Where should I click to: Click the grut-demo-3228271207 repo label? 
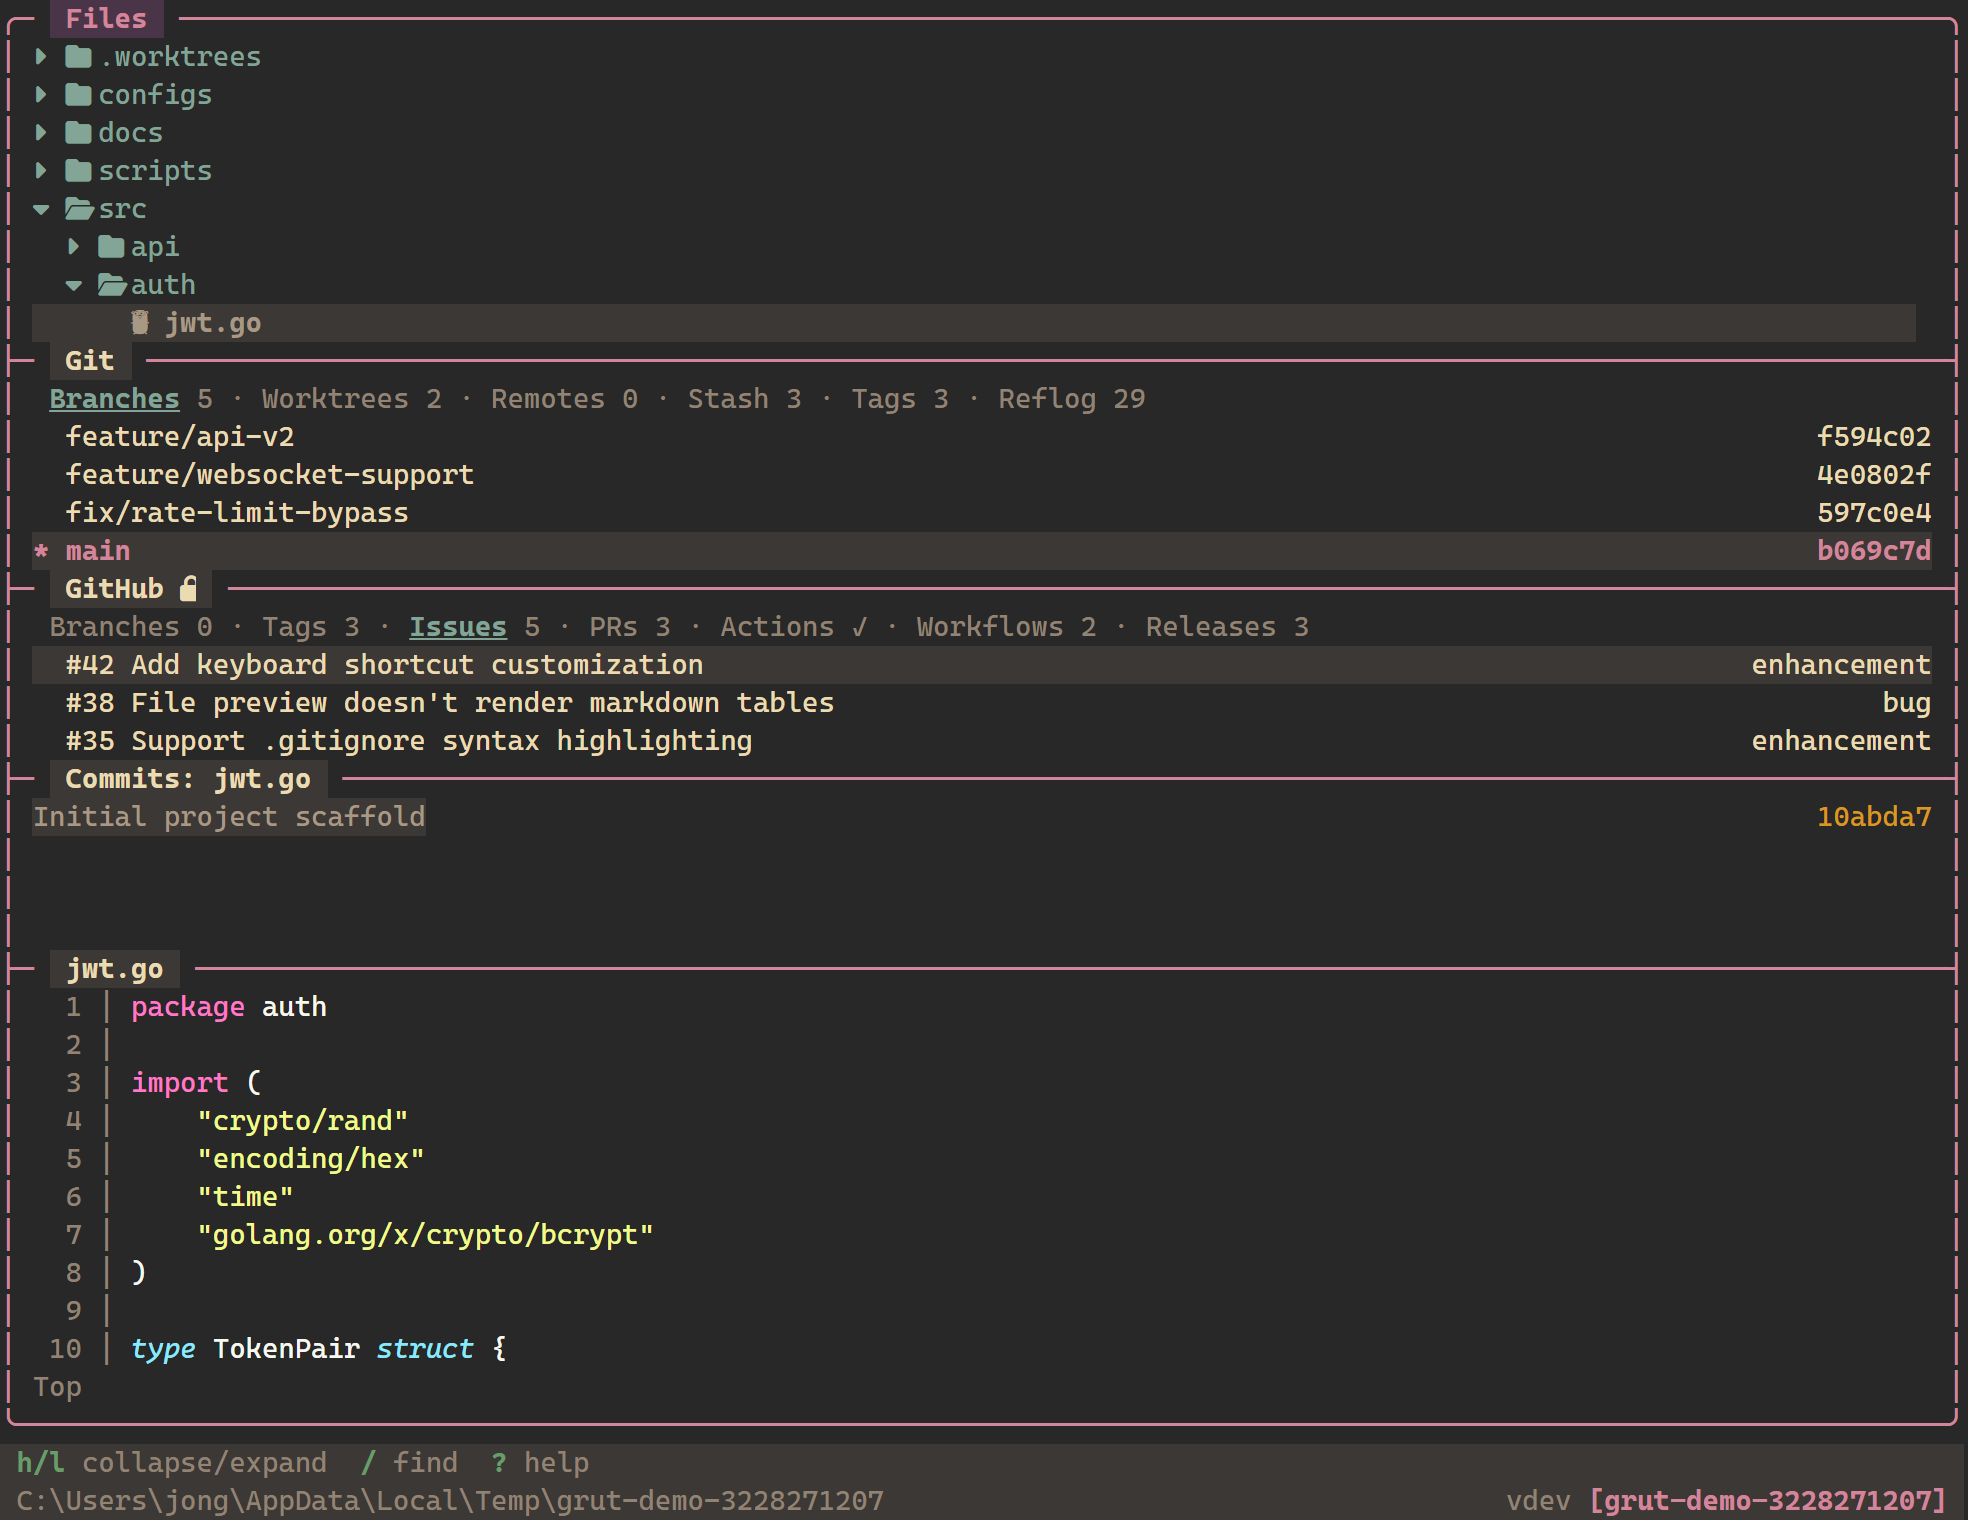point(1768,1501)
